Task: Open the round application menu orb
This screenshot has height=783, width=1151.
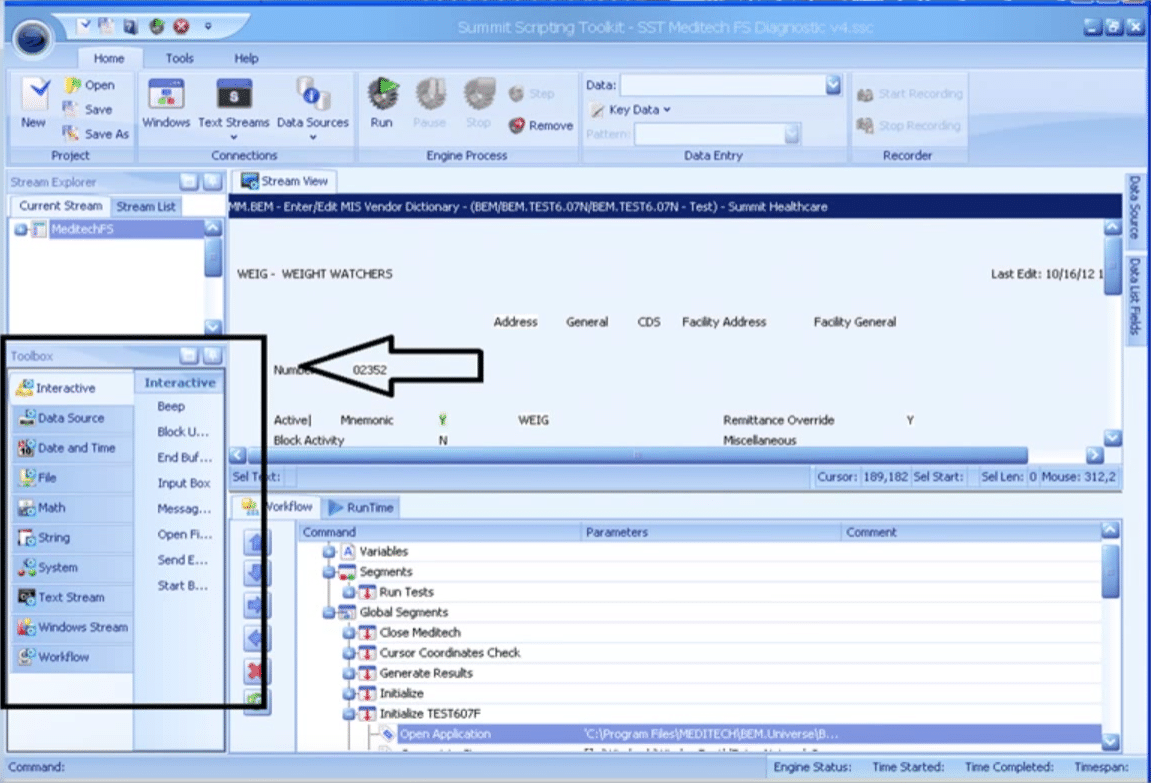Action: (32, 37)
